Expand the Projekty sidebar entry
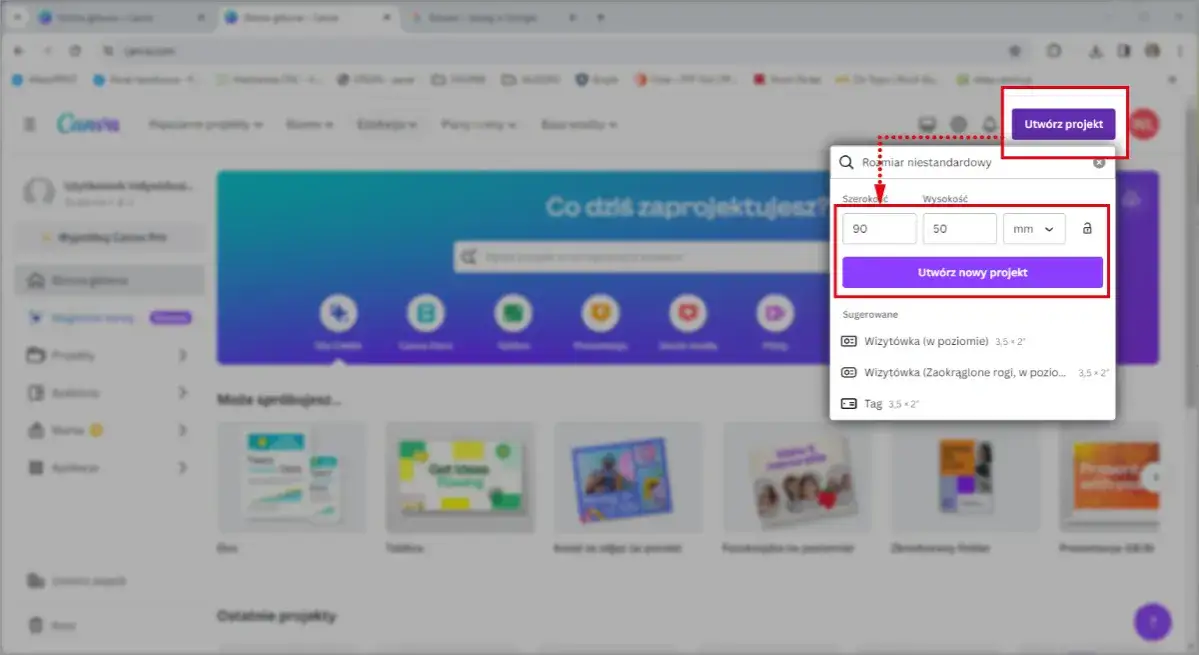 click(x=183, y=355)
